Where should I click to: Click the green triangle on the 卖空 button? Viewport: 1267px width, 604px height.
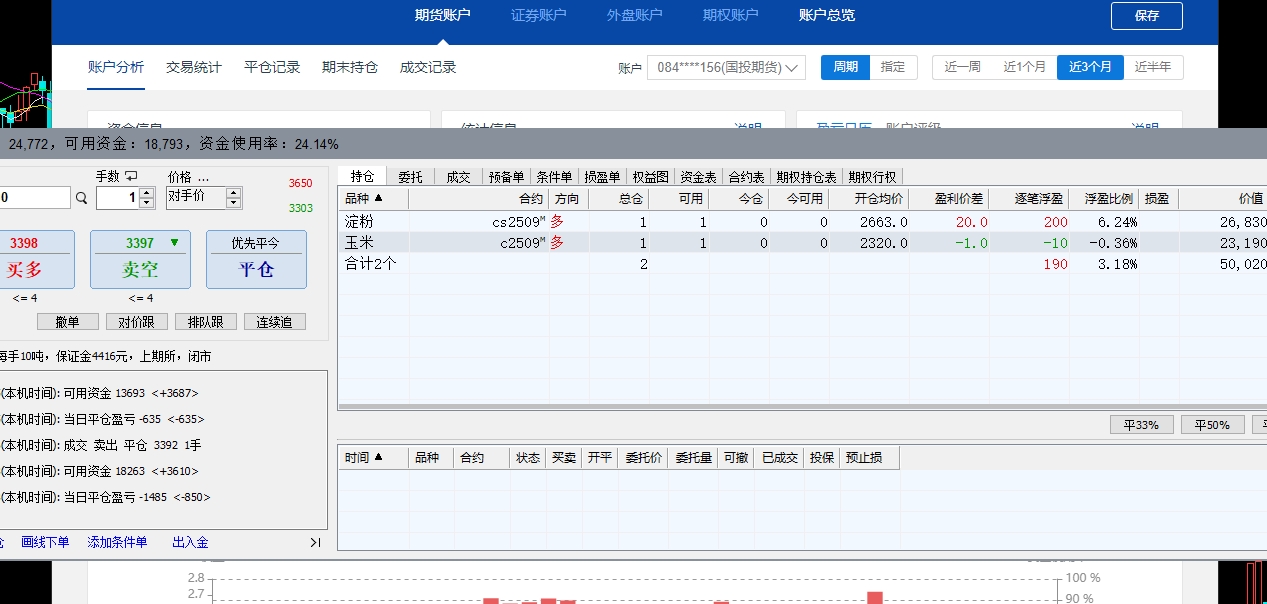coord(174,243)
